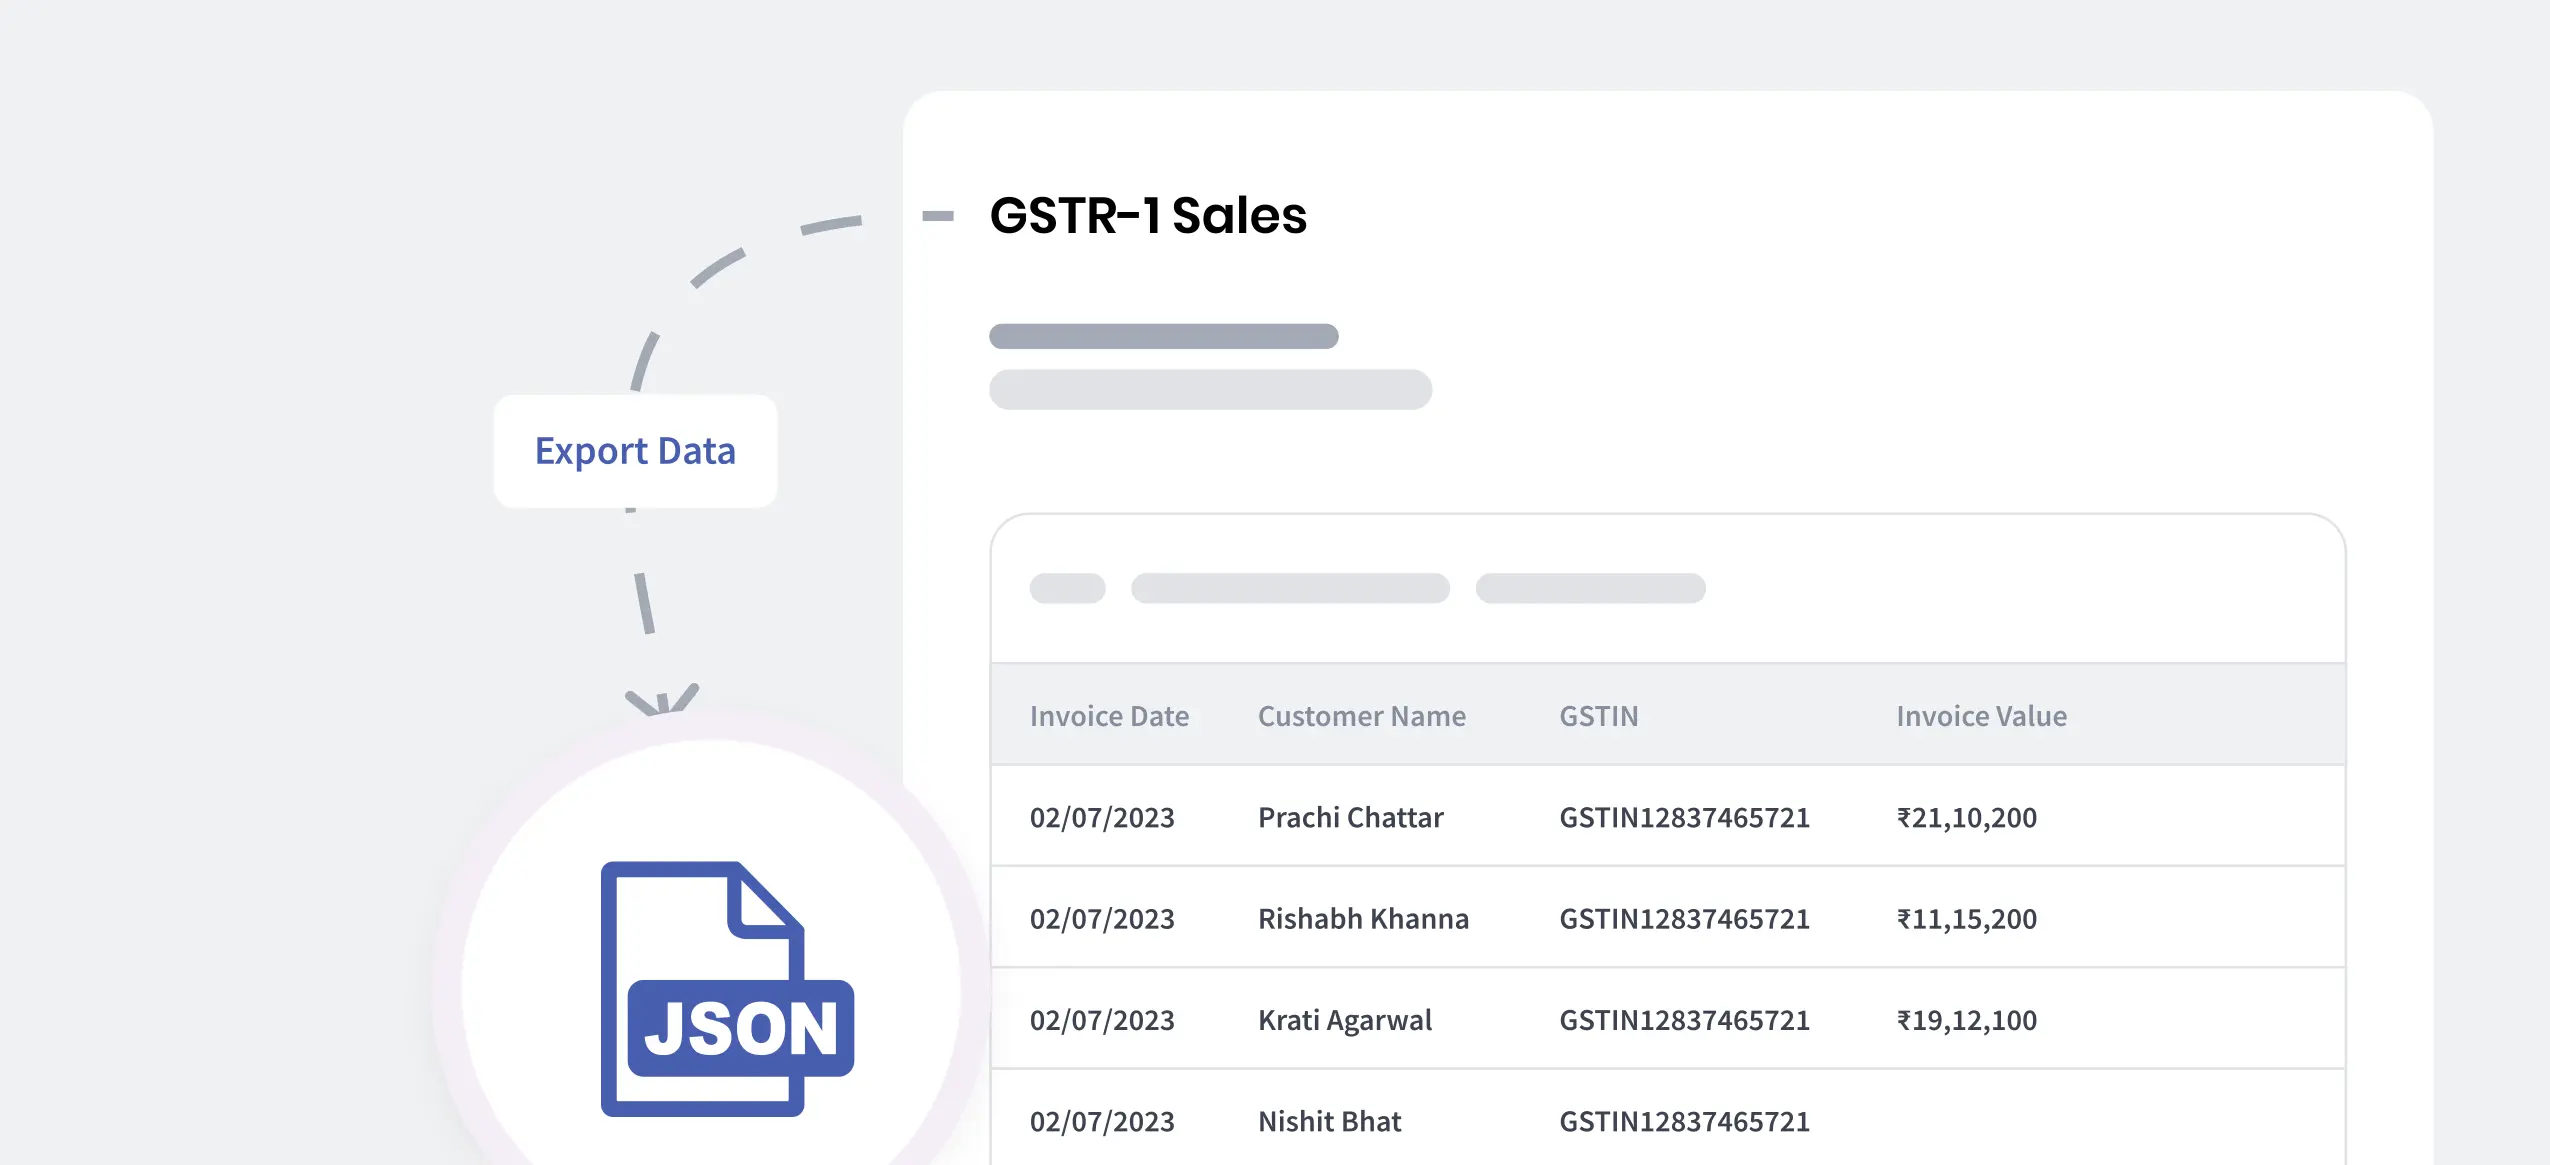
Task: Click the ₹19,12,100 invoice value
Action: [1966, 1020]
